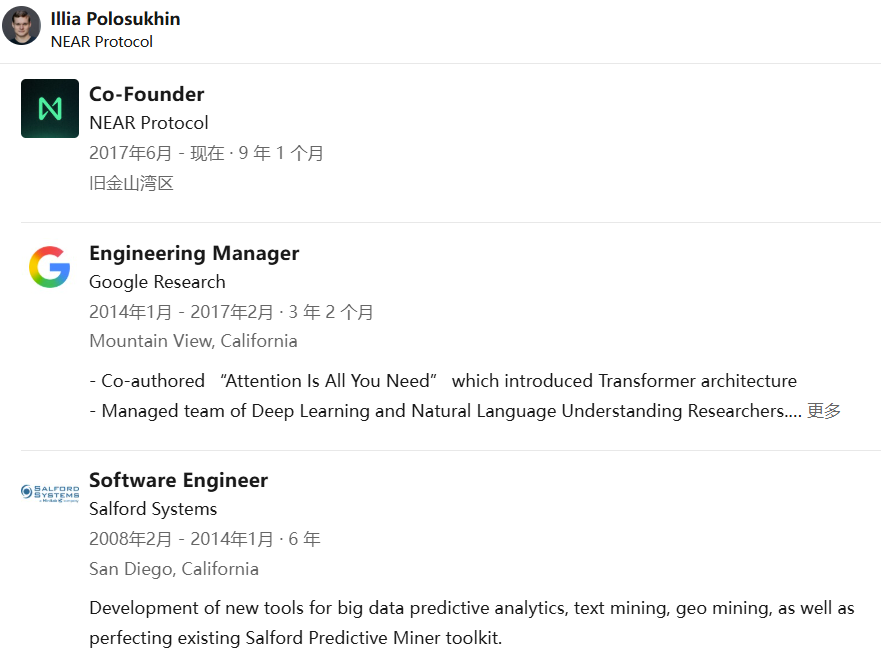This screenshot has width=881, height=657.
Task: Click the 旧金山湾区 location text
Action: [131, 183]
